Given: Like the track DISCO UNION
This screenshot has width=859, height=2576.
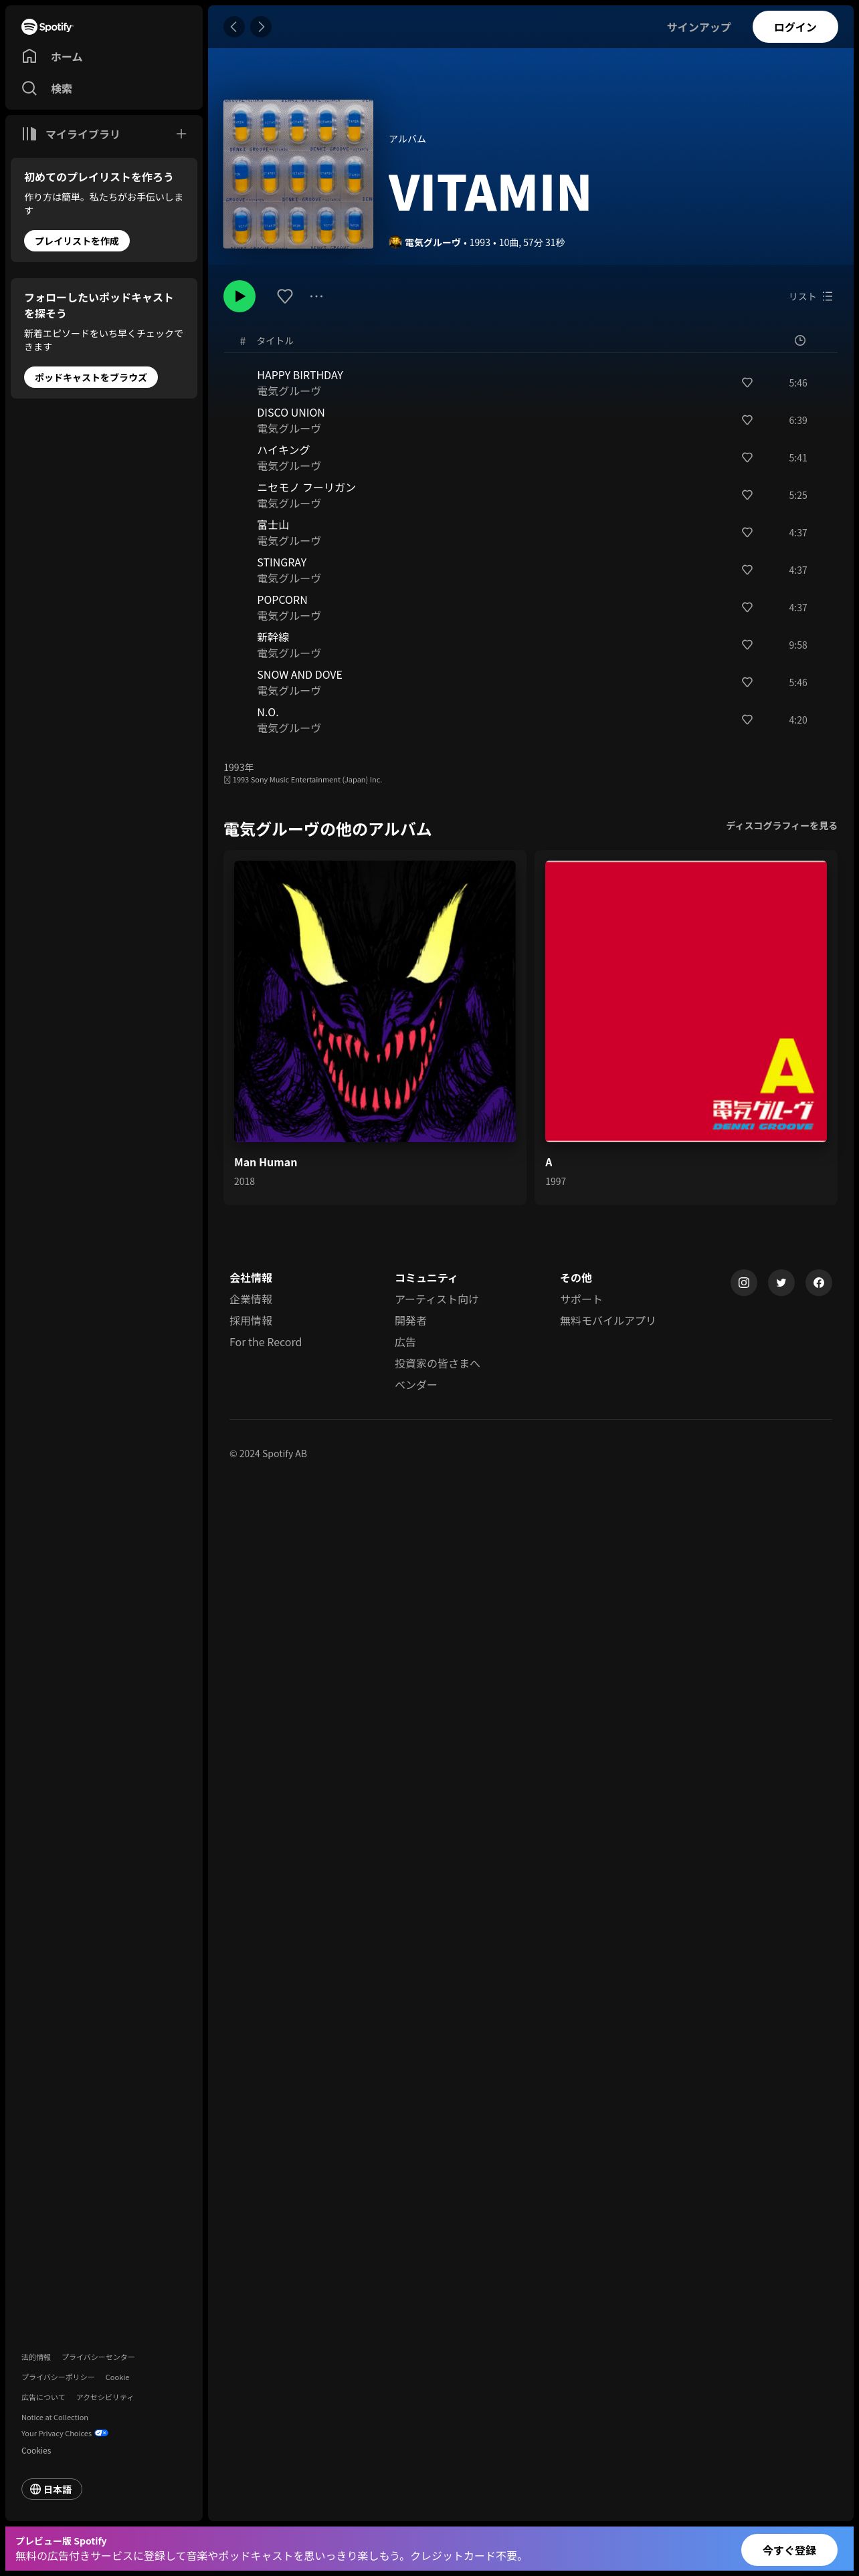Looking at the screenshot, I should point(747,420).
